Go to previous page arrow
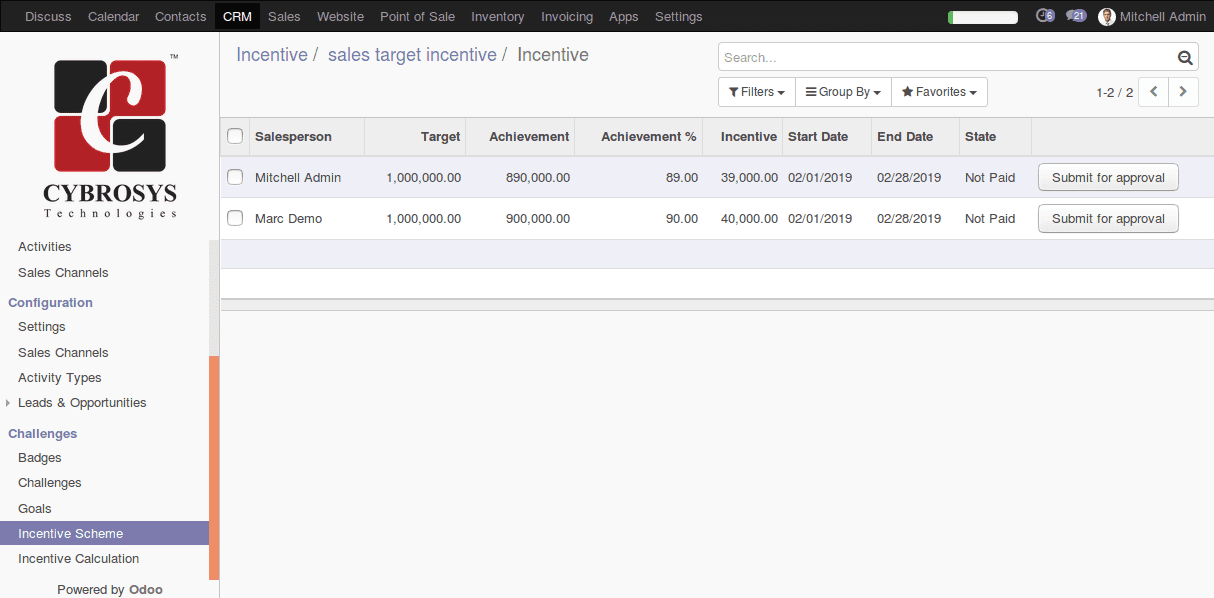Image resolution: width=1214 pixels, height=598 pixels. coord(1154,92)
